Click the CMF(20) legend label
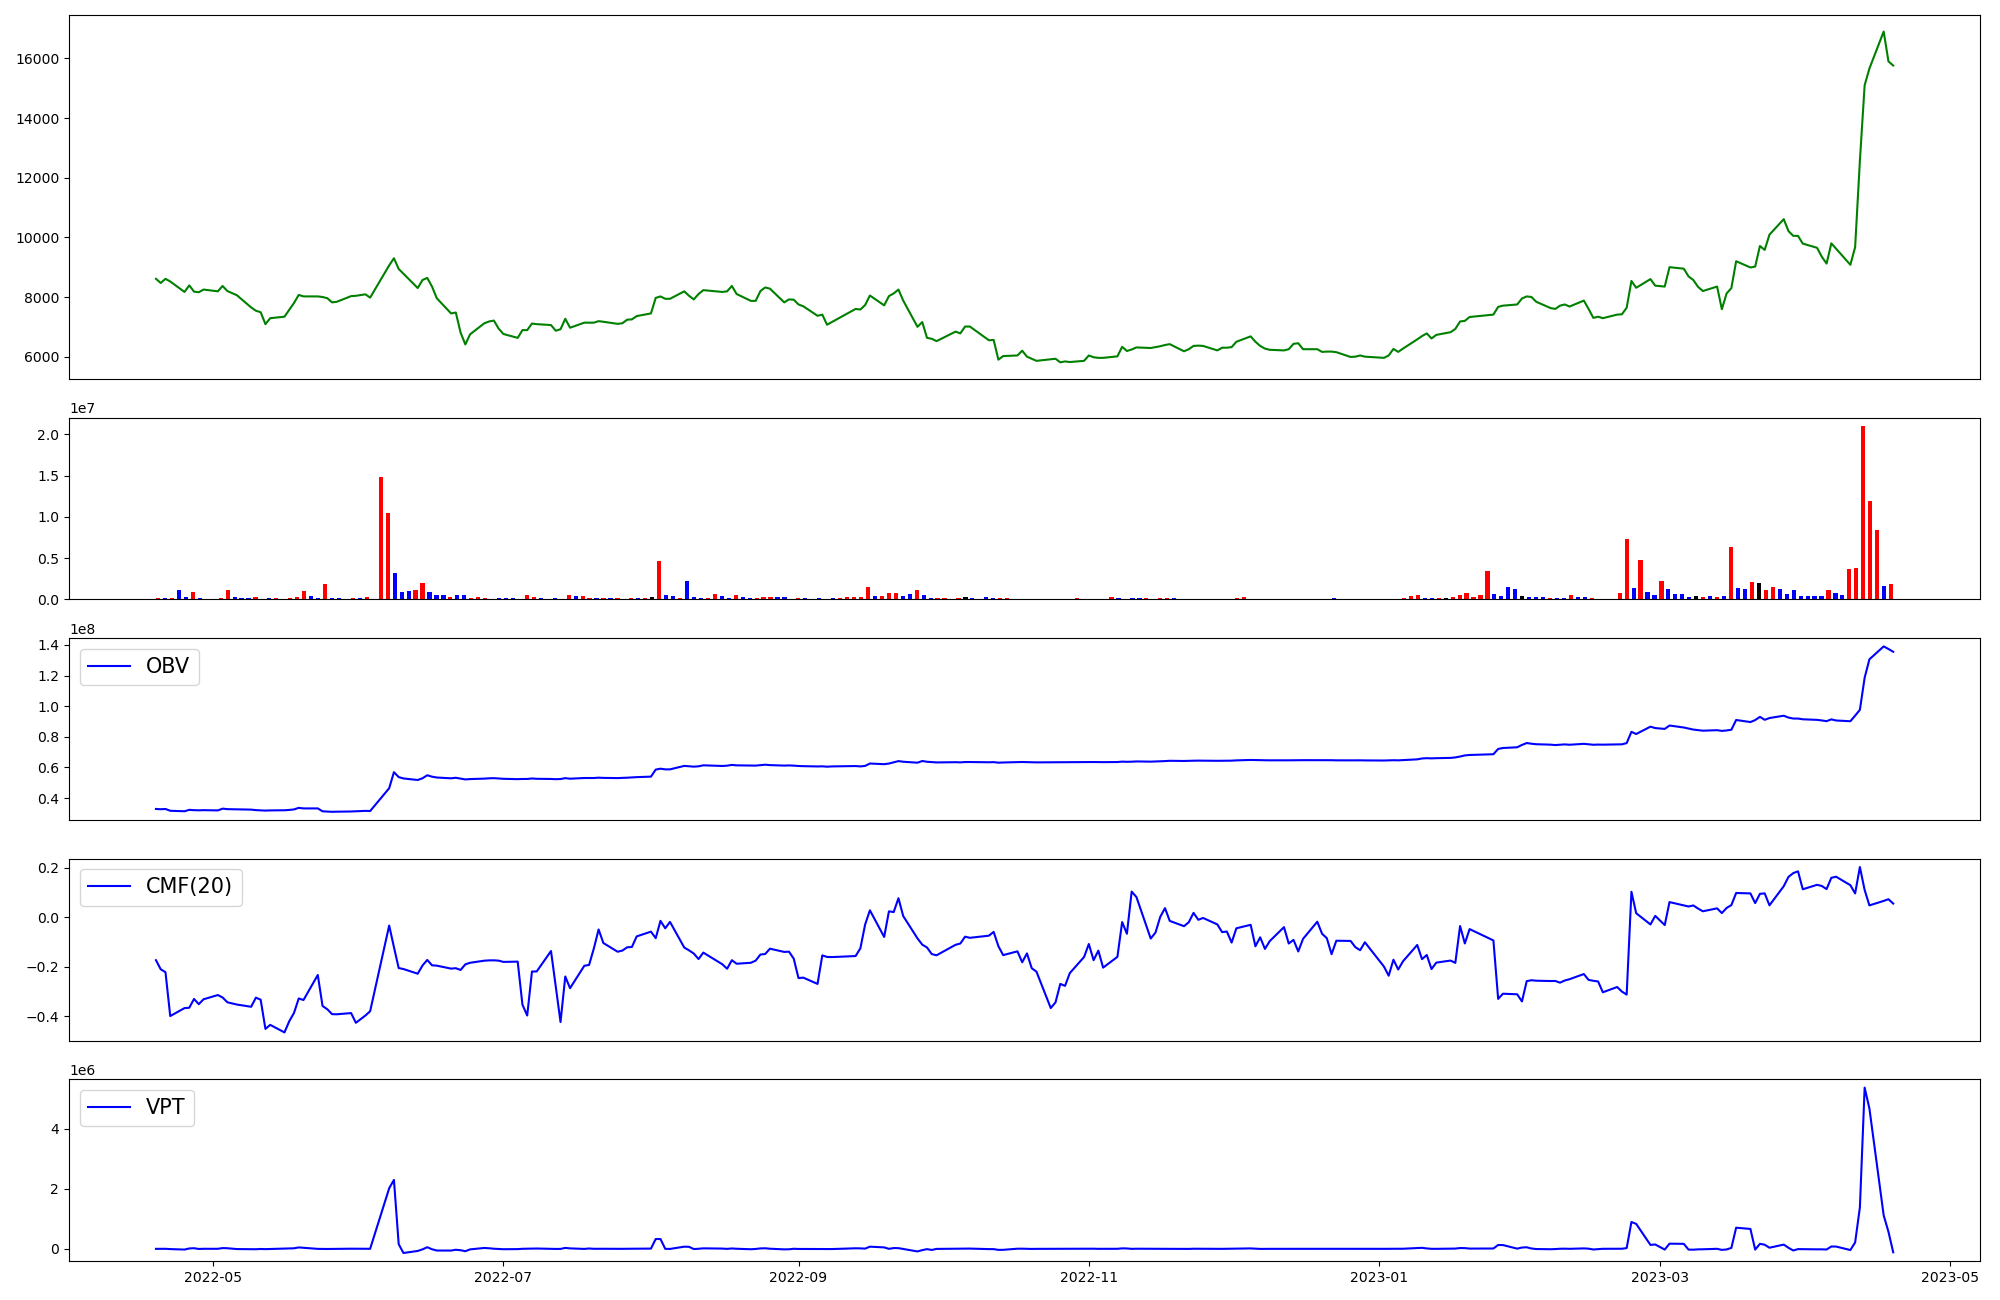 point(188,887)
